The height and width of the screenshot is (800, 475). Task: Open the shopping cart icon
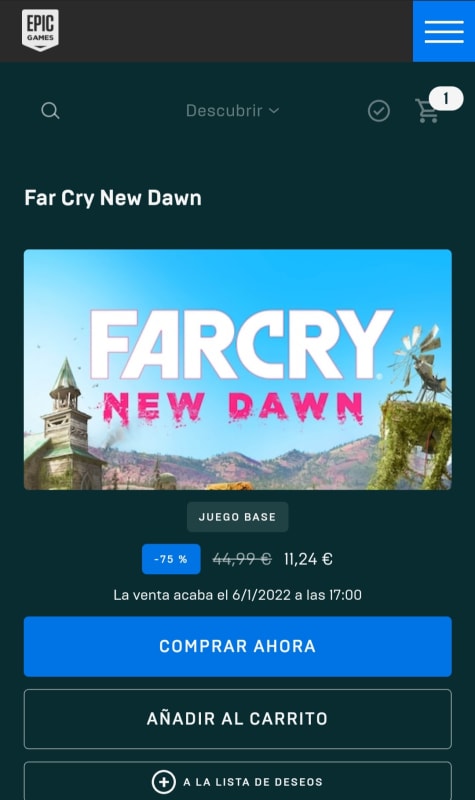point(427,111)
